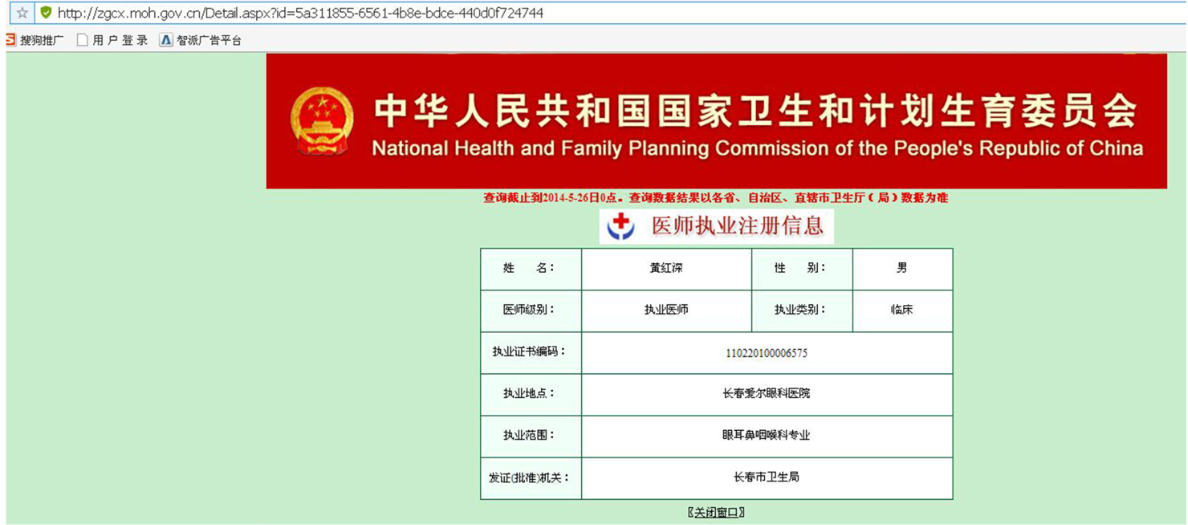Viewport: 1188px width, 525px height.
Task: Click the gender value 男
Action: pyautogui.click(x=902, y=268)
